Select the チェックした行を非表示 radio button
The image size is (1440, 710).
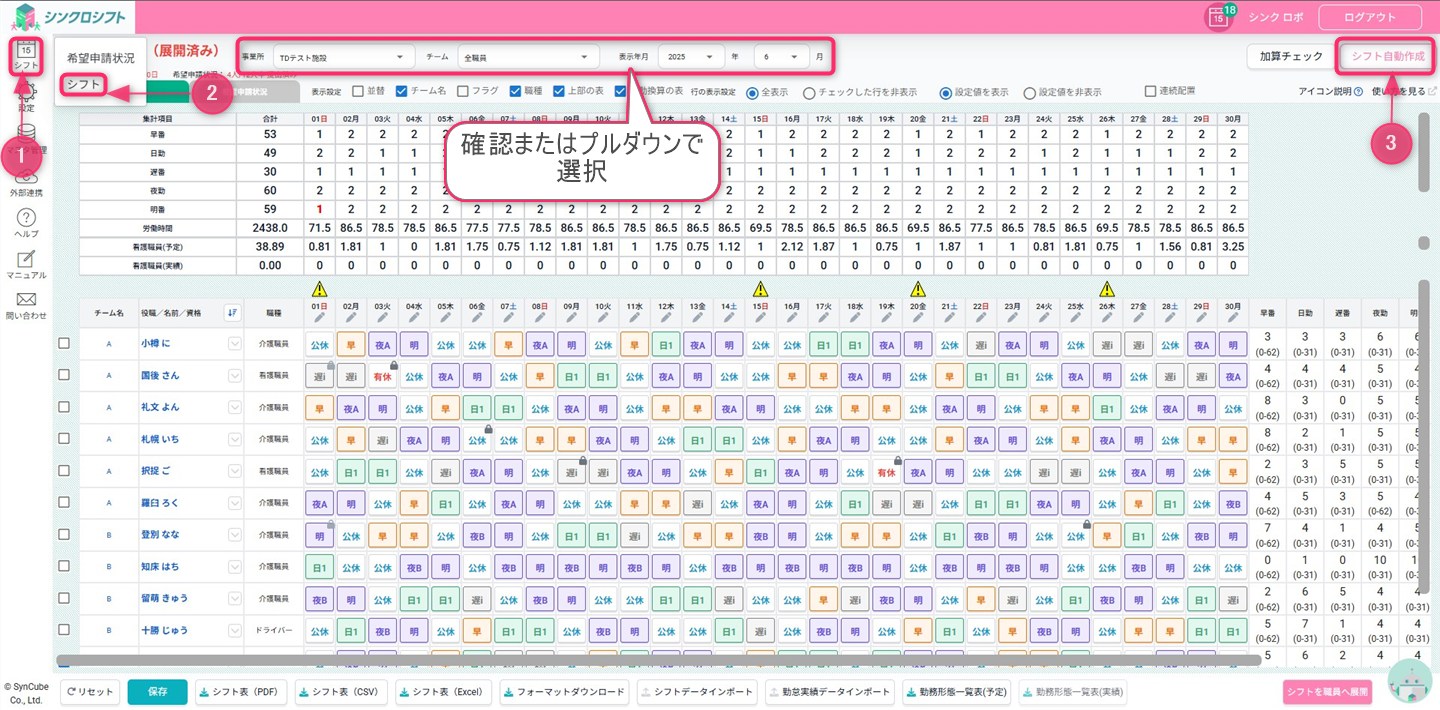click(809, 92)
